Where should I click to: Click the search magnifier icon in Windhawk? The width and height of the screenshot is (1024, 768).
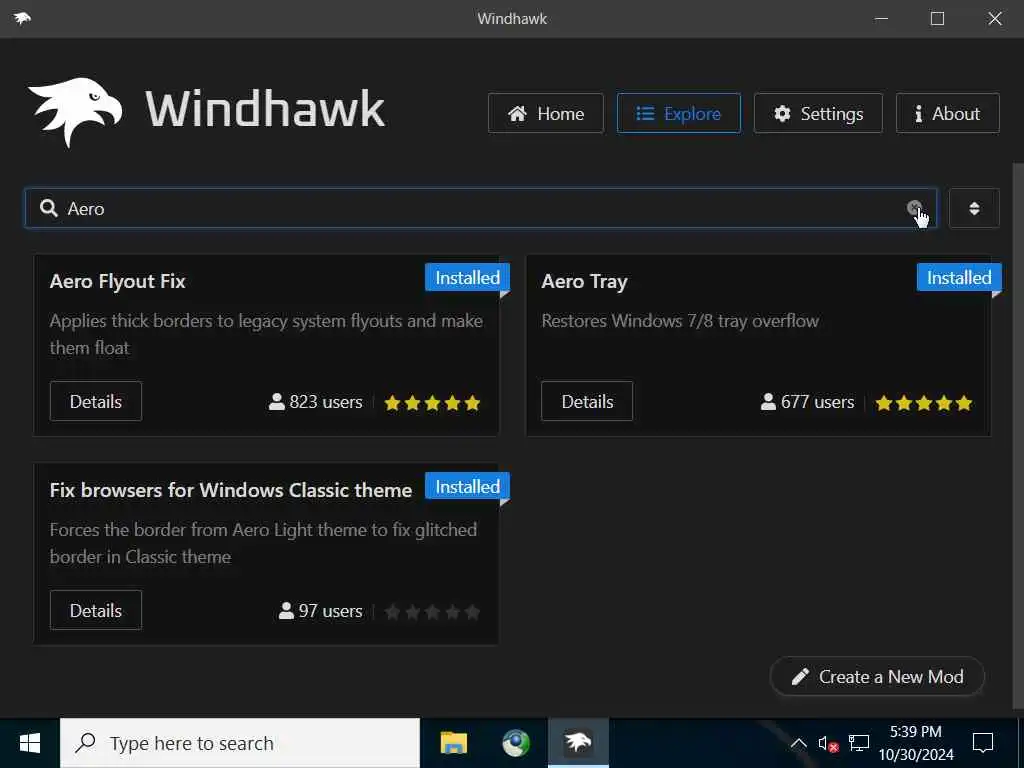point(48,208)
